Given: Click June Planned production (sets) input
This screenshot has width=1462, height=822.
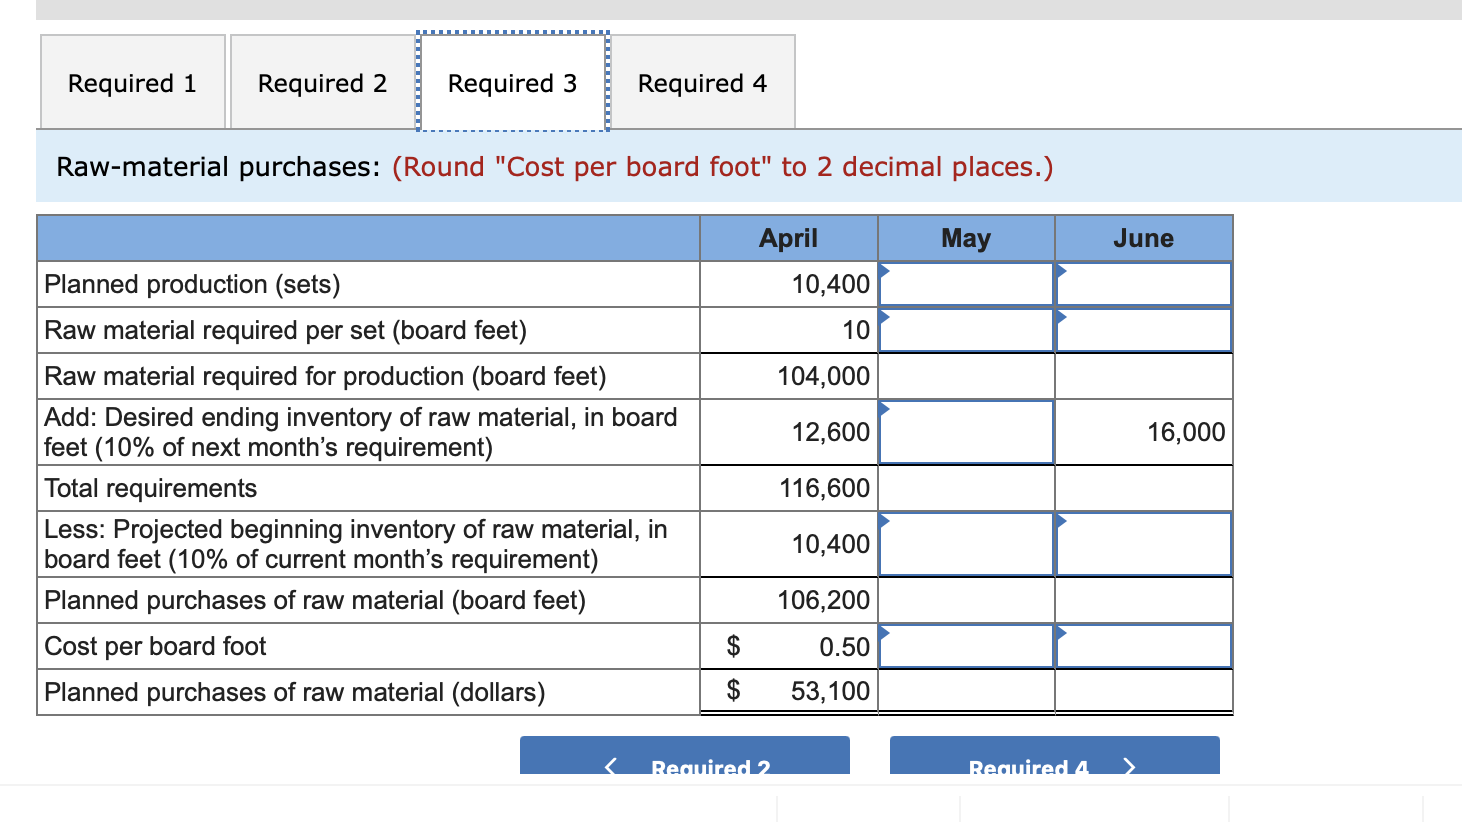Looking at the screenshot, I should [1144, 284].
